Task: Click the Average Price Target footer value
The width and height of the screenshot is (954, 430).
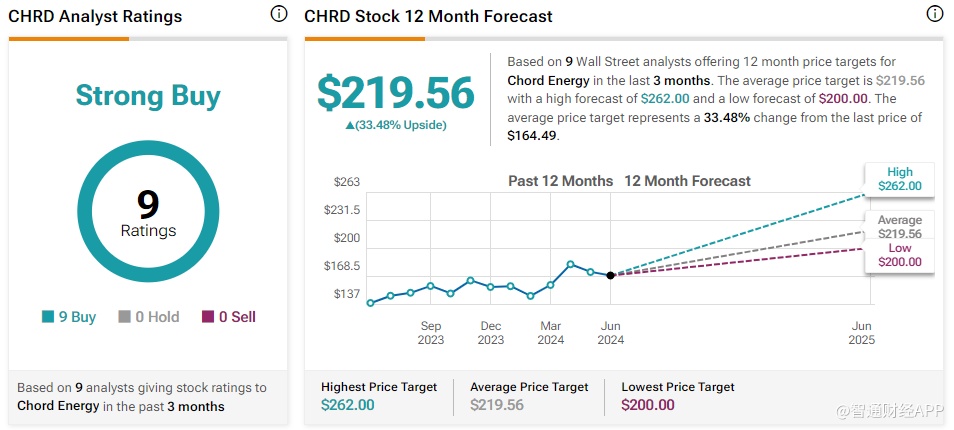Action: (x=497, y=405)
